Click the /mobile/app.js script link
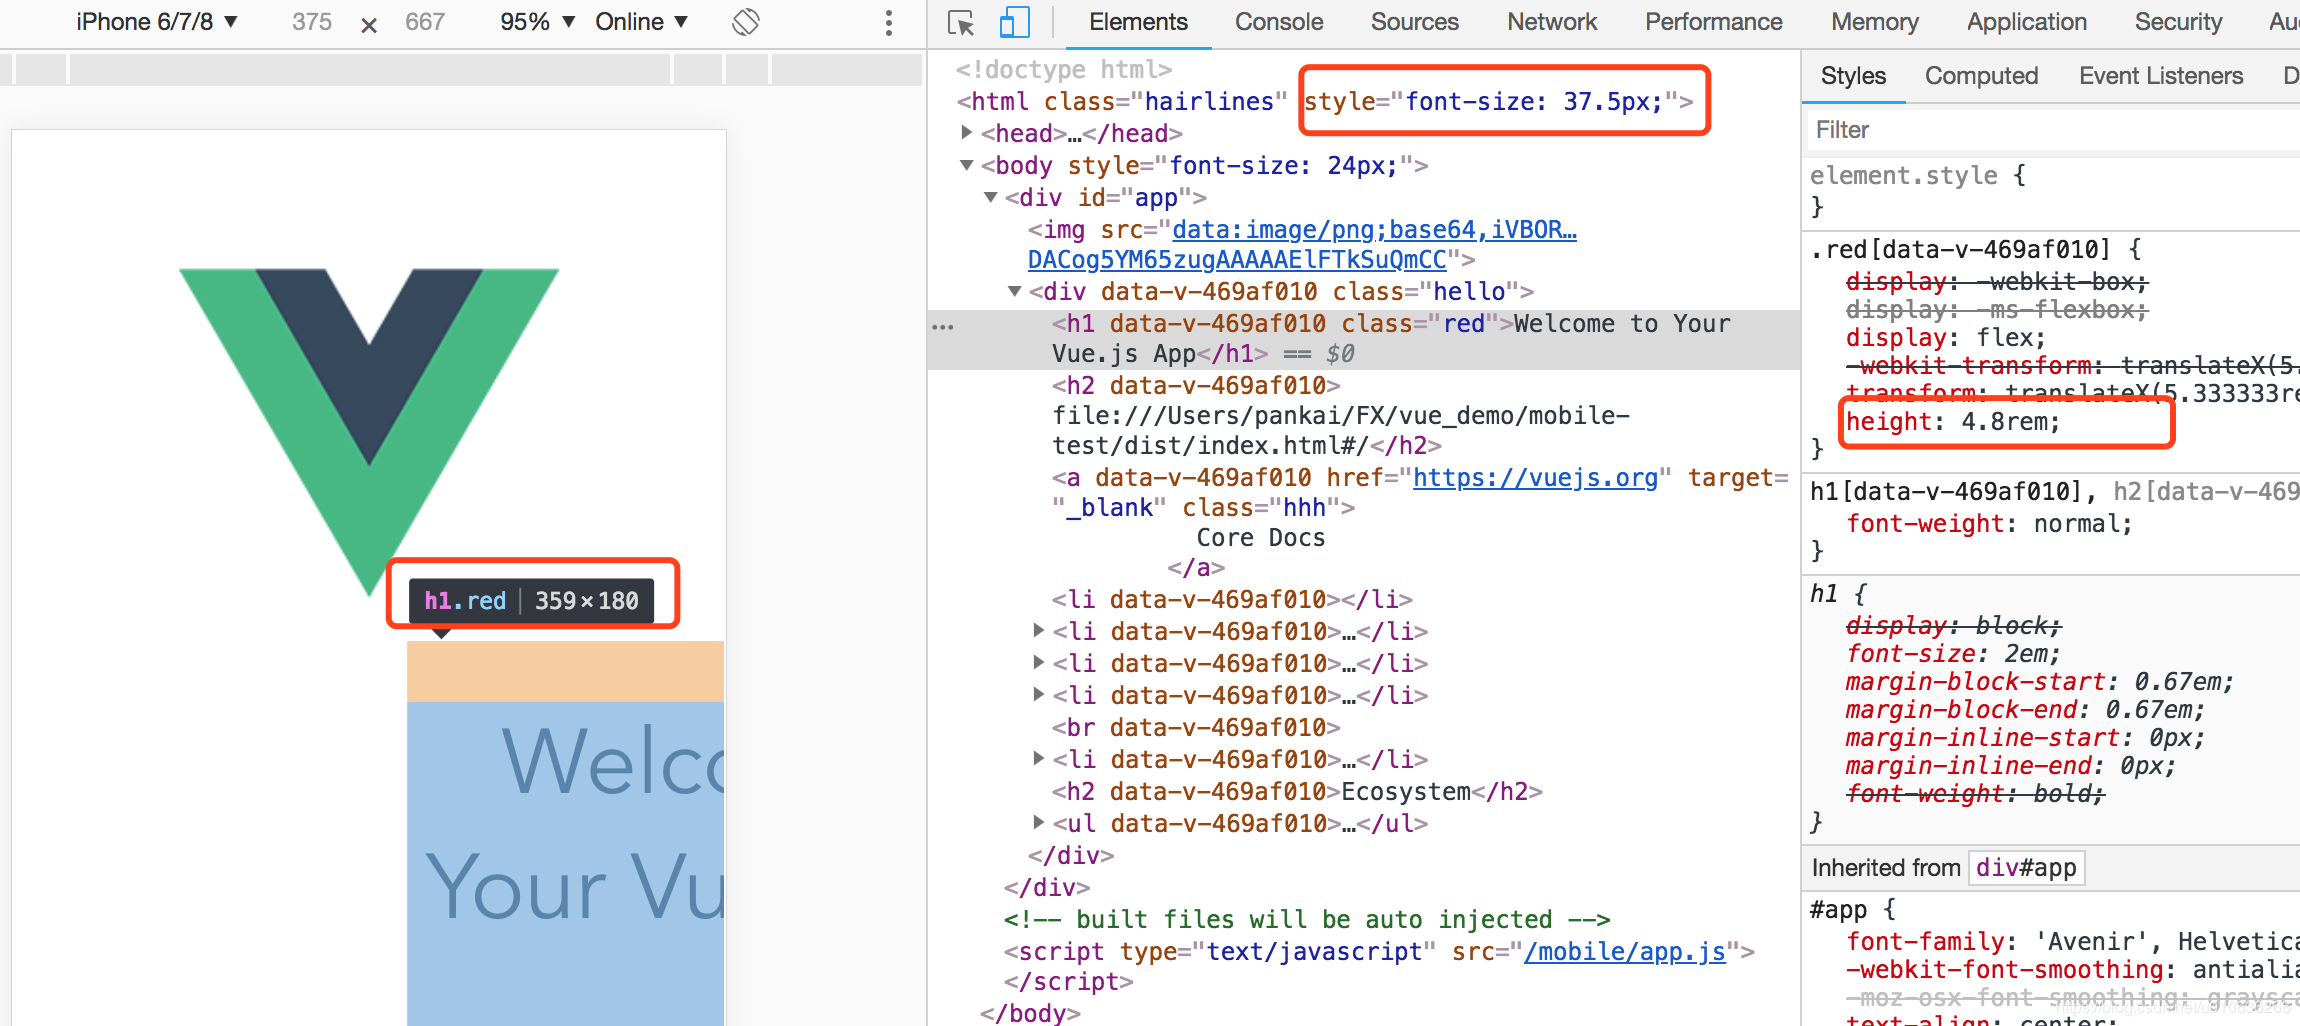2300x1026 pixels. point(1625,952)
